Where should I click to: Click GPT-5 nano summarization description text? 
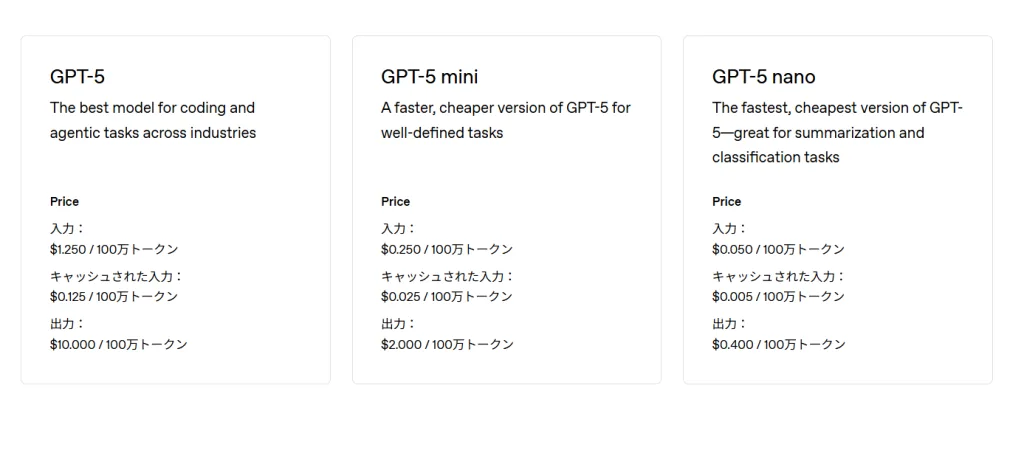[837, 133]
